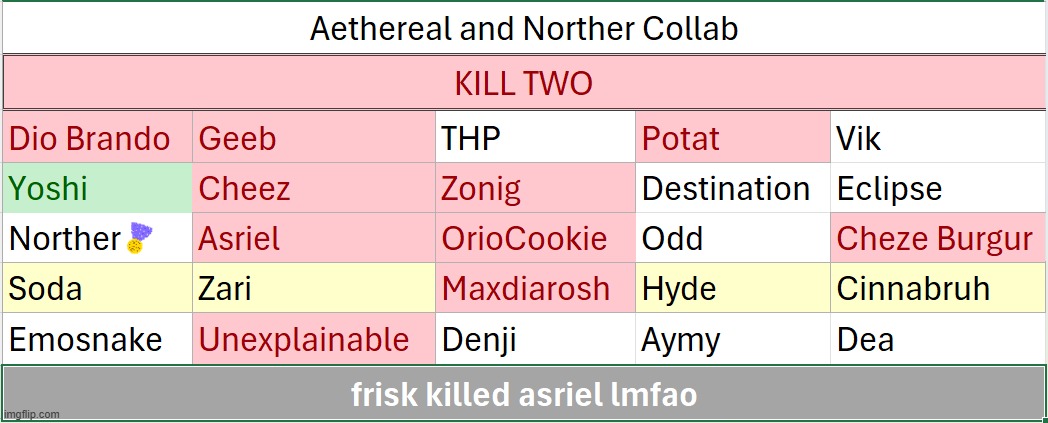Select the THP cell
1048x423 pixels.
pyautogui.click(x=534, y=139)
